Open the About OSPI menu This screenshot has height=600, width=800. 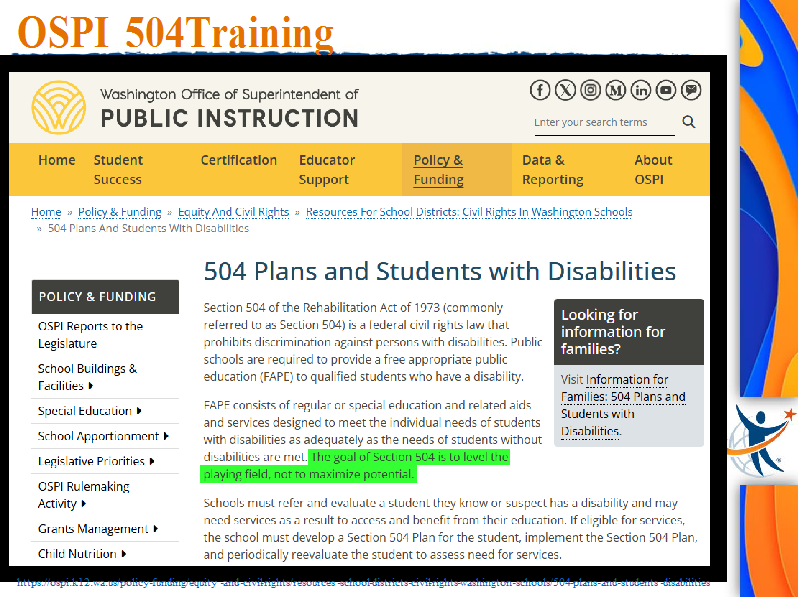[653, 170]
